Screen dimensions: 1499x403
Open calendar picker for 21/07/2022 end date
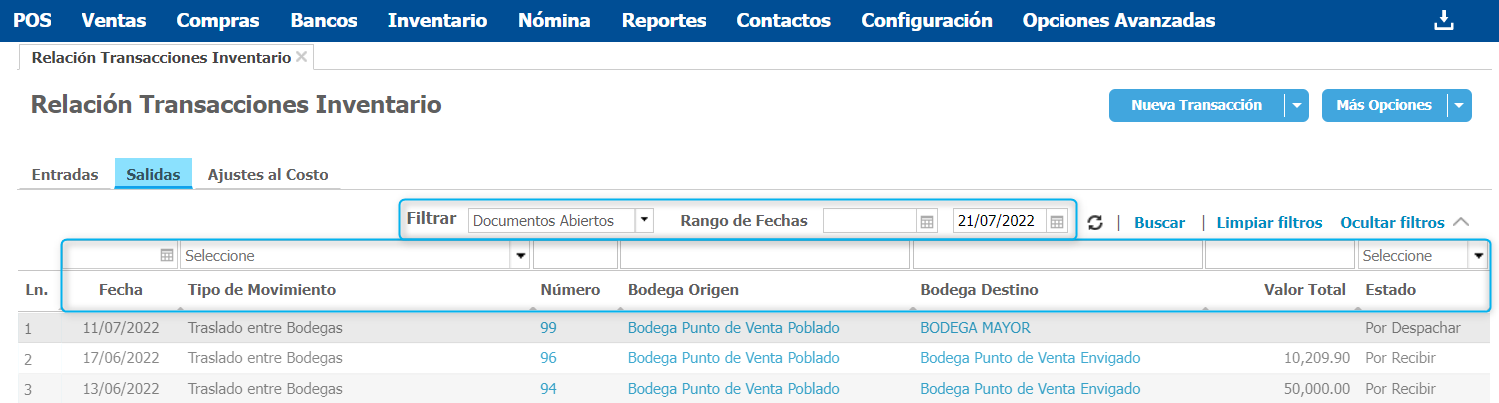coord(1057,221)
